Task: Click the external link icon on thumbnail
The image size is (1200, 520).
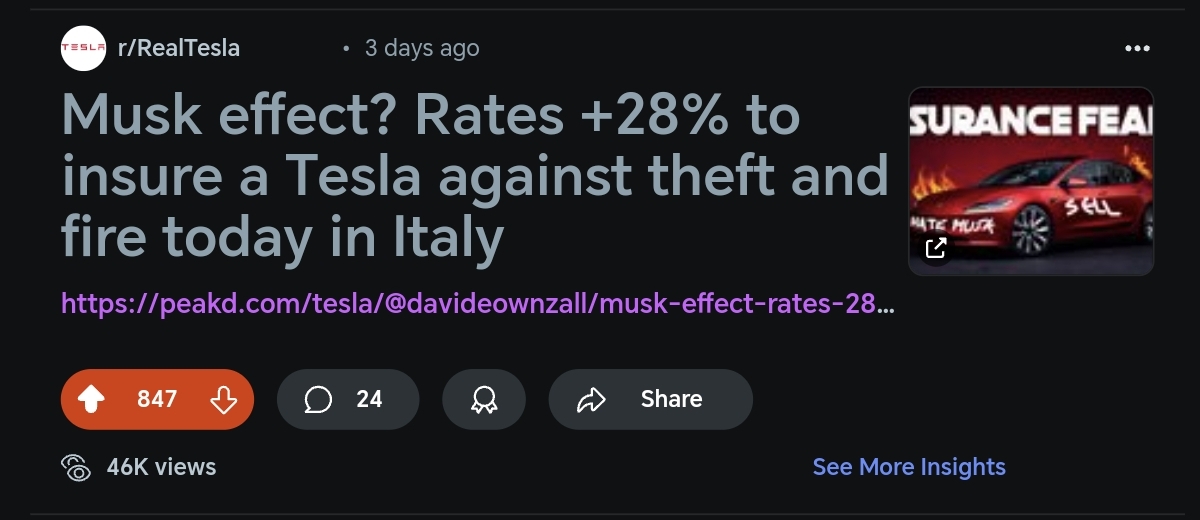Action: click(936, 248)
